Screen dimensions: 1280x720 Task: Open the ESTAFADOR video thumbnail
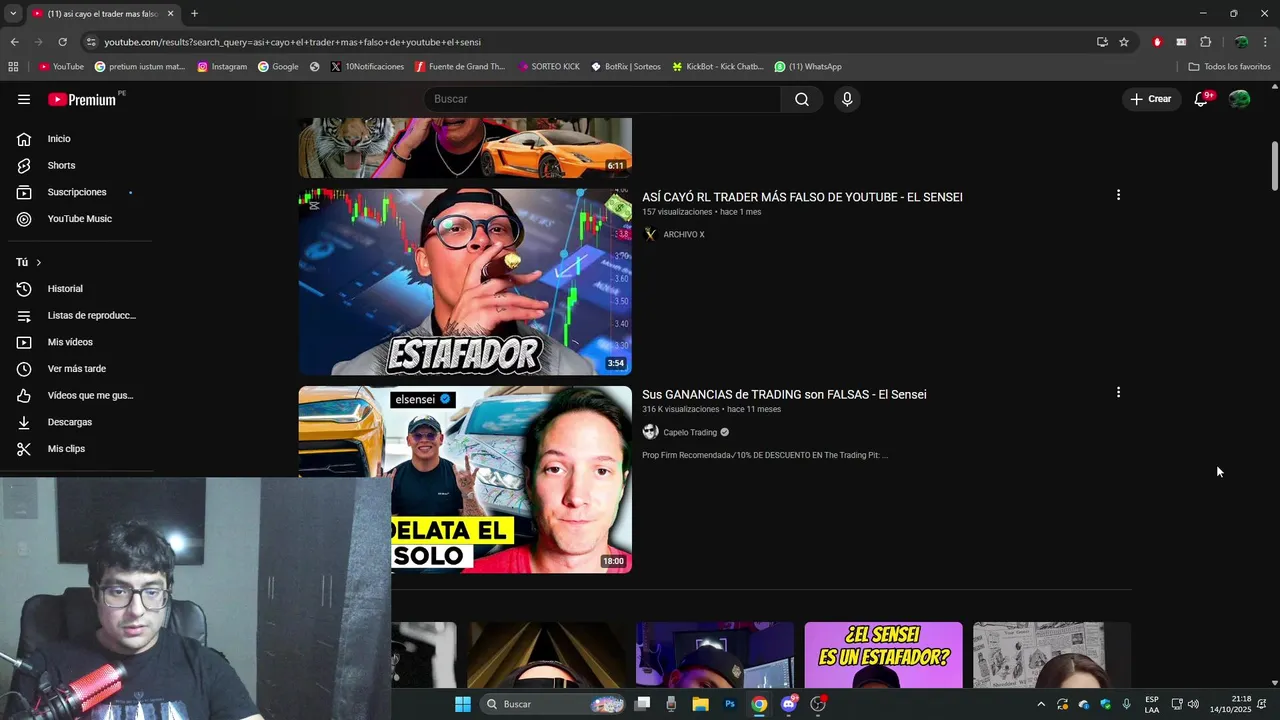tap(465, 282)
